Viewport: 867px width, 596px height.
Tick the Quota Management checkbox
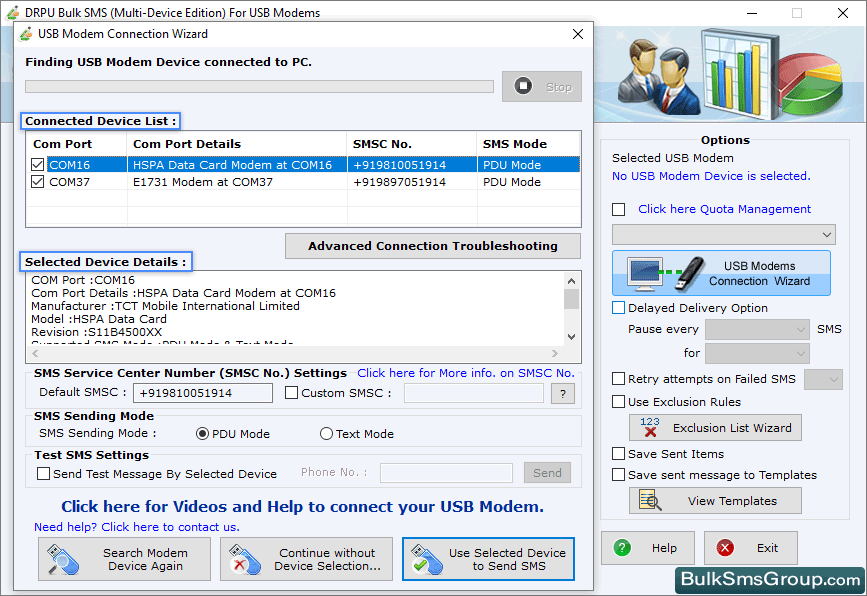point(619,210)
